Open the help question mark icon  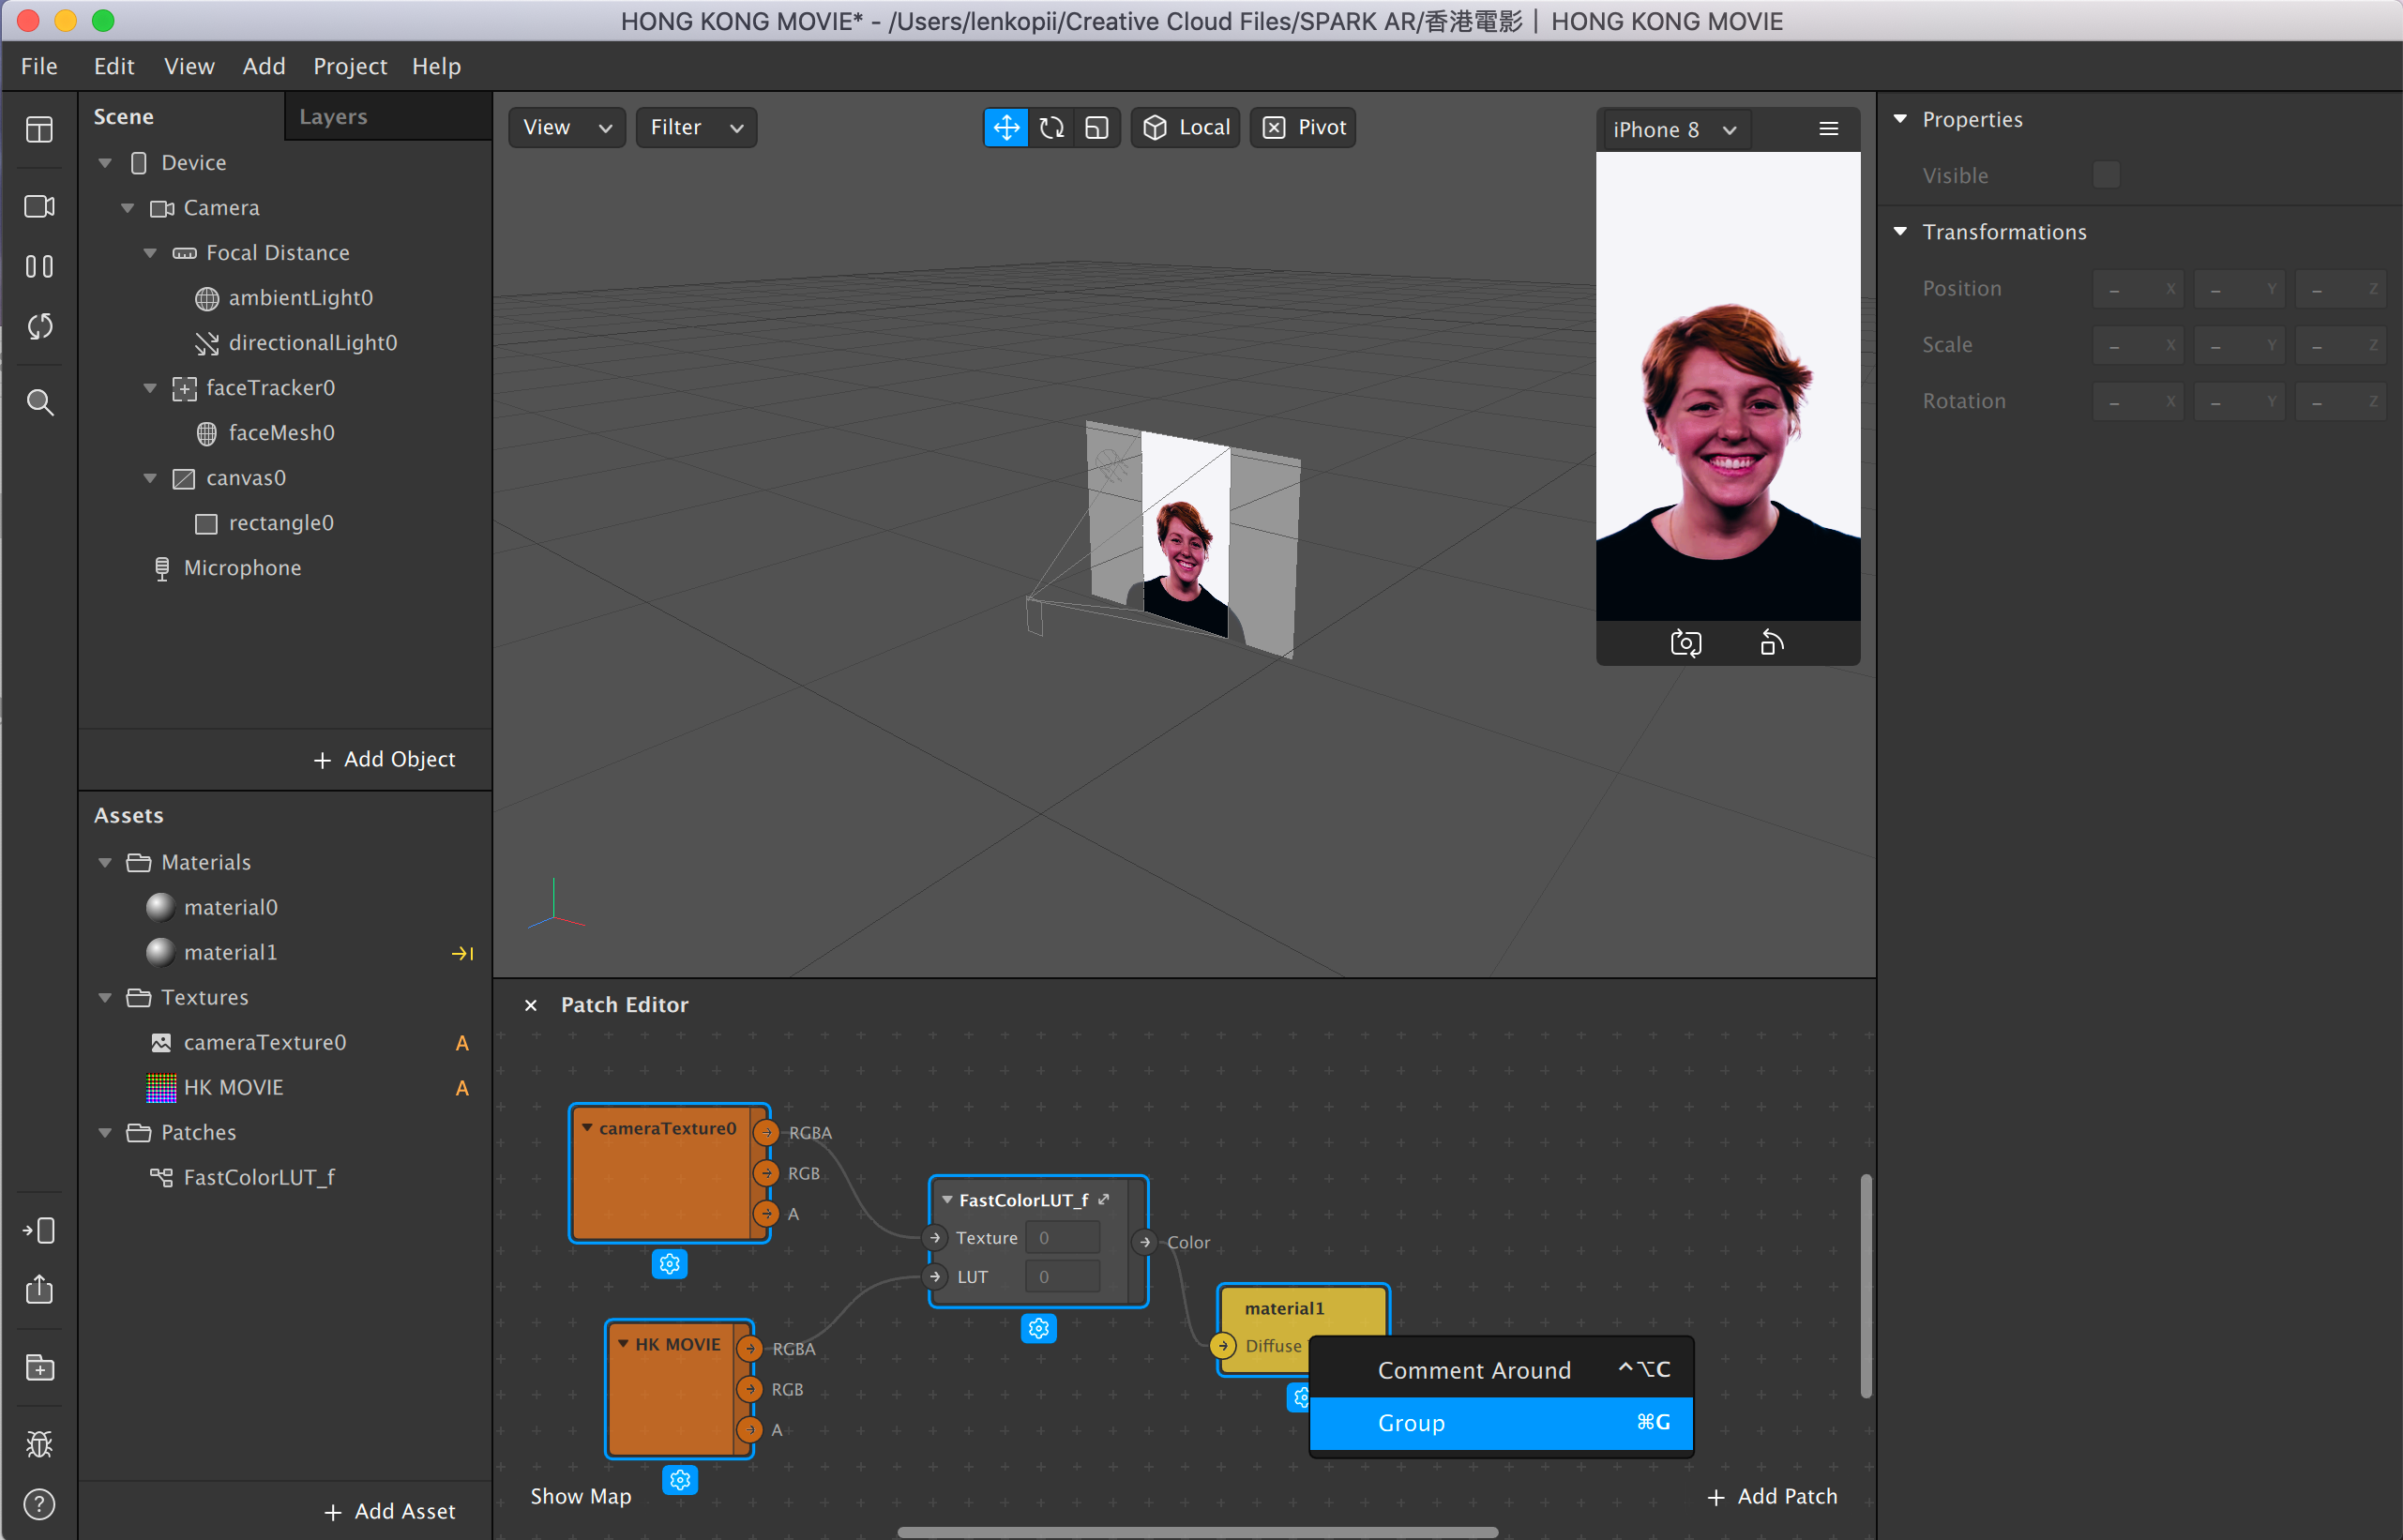[39, 1504]
